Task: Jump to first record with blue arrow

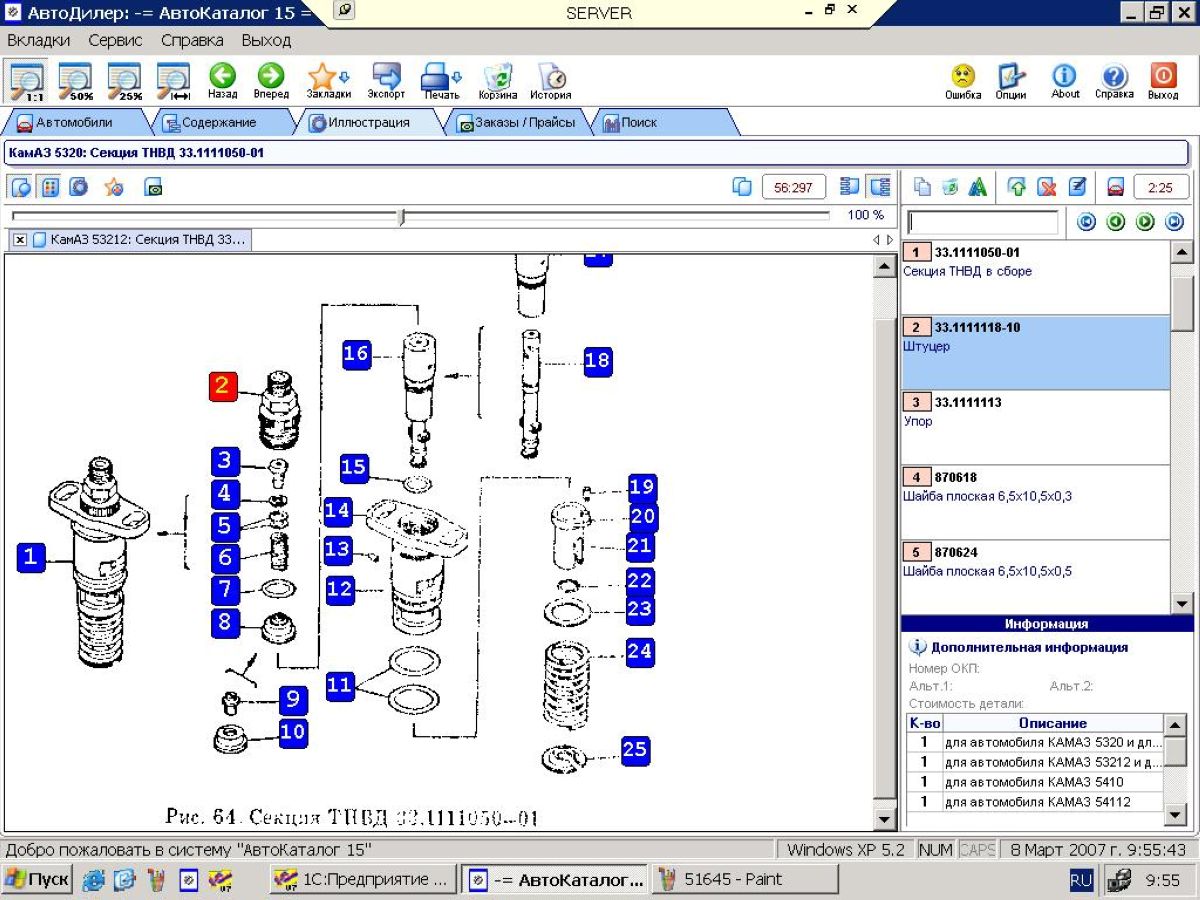Action: [1086, 222]
